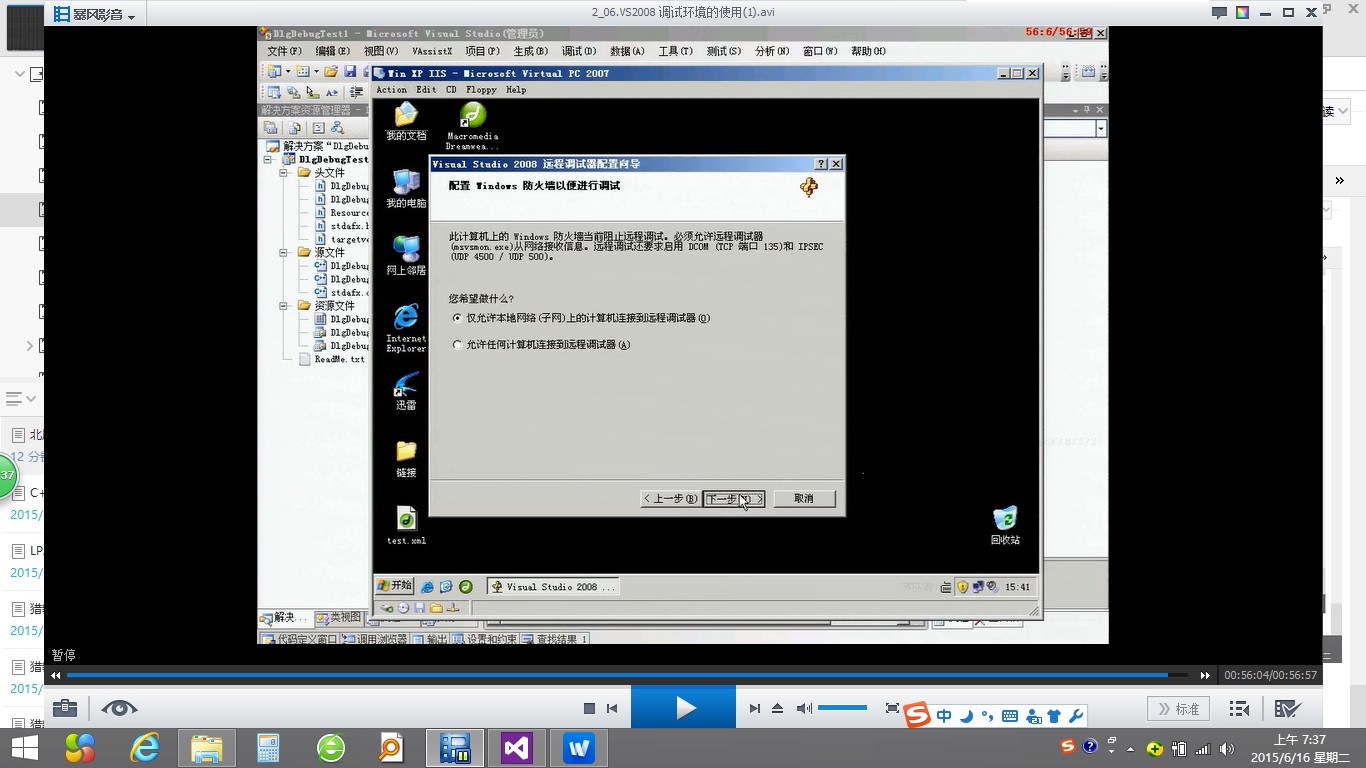Viewport: 1366px width, 768px height.
Task: Select test.xml file on desktop
Action: (406, 526)
